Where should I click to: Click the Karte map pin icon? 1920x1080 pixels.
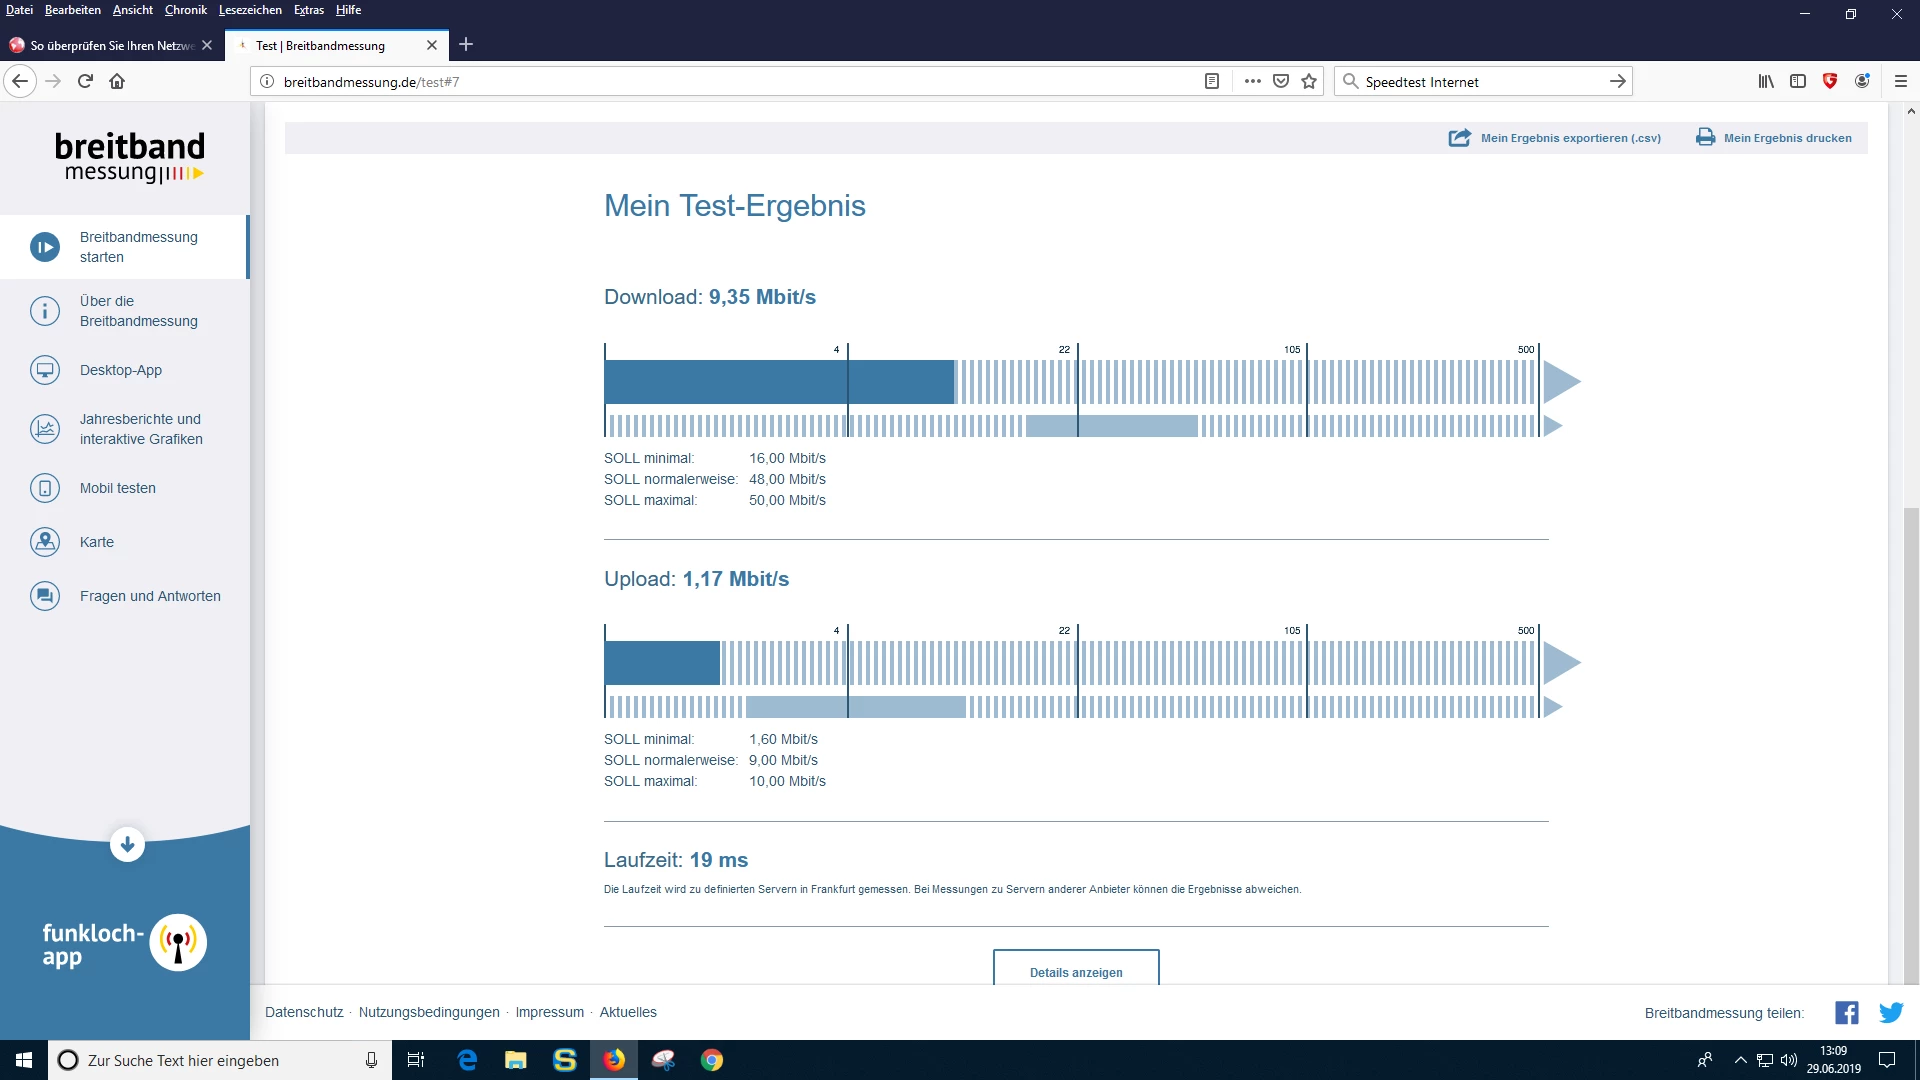pyautogui.click(x=45, y=542)
